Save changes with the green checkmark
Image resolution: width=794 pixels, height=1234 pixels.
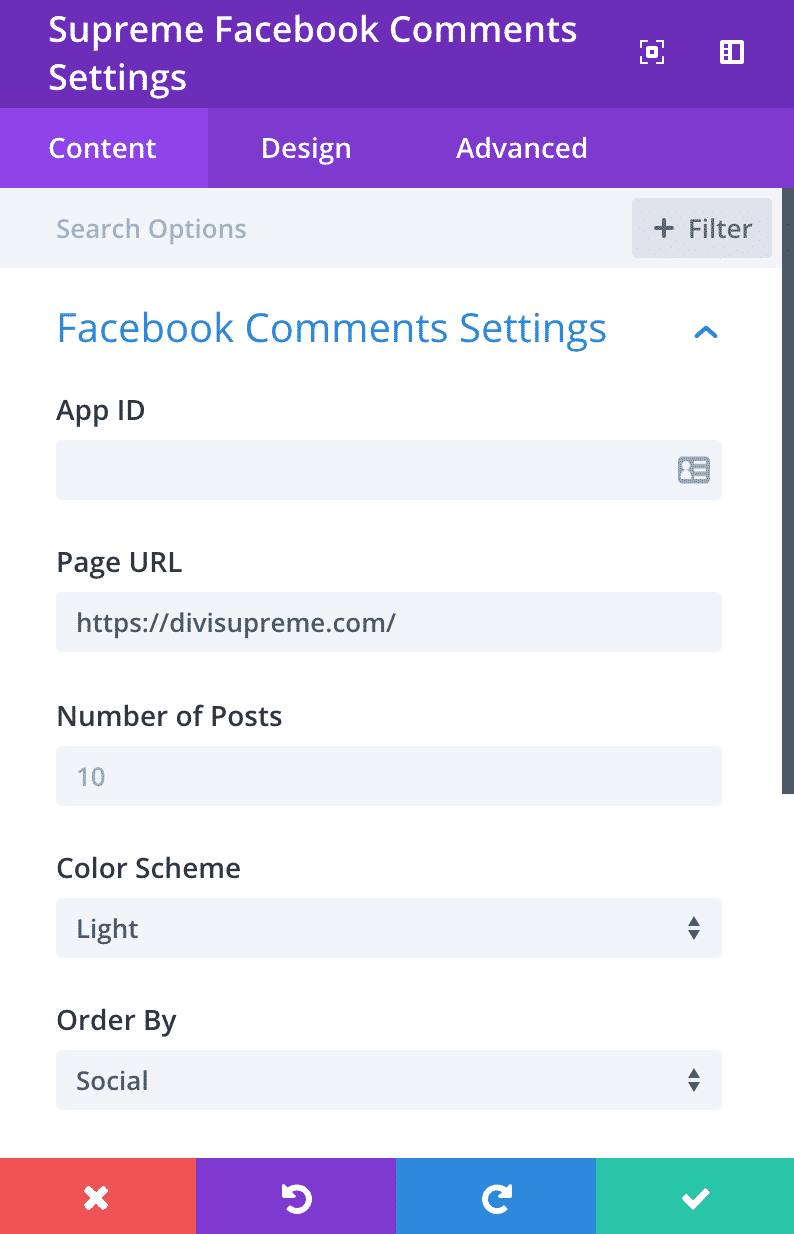695,1196
